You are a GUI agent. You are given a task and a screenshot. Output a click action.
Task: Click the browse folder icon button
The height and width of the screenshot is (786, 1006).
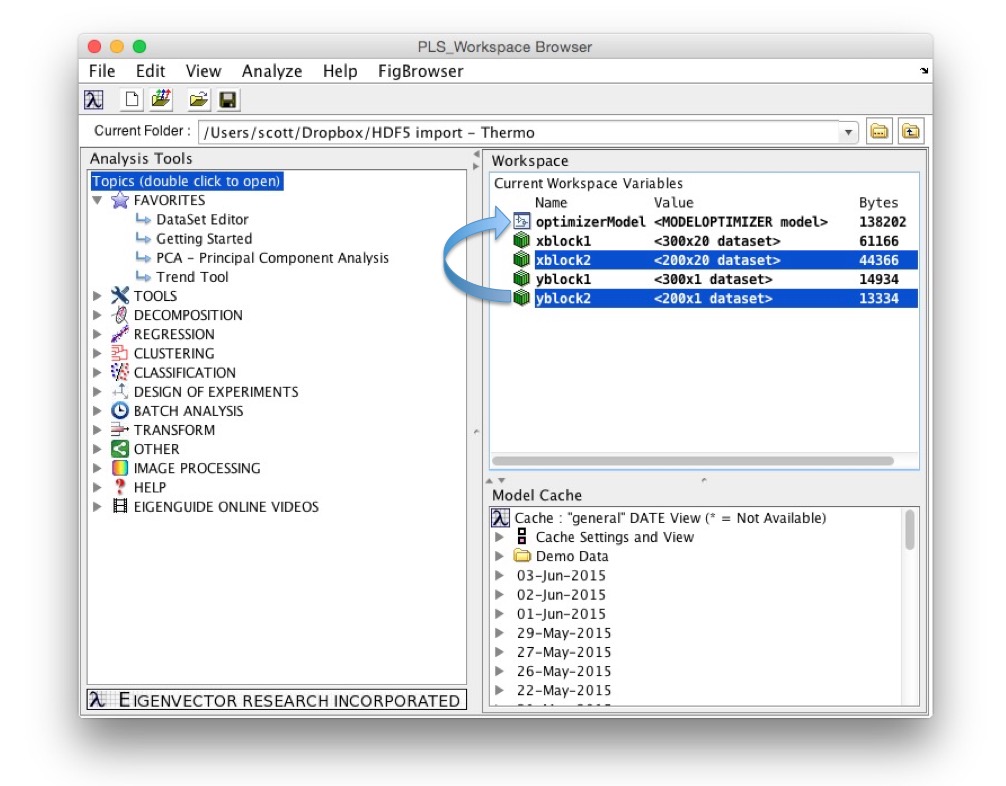879,132
